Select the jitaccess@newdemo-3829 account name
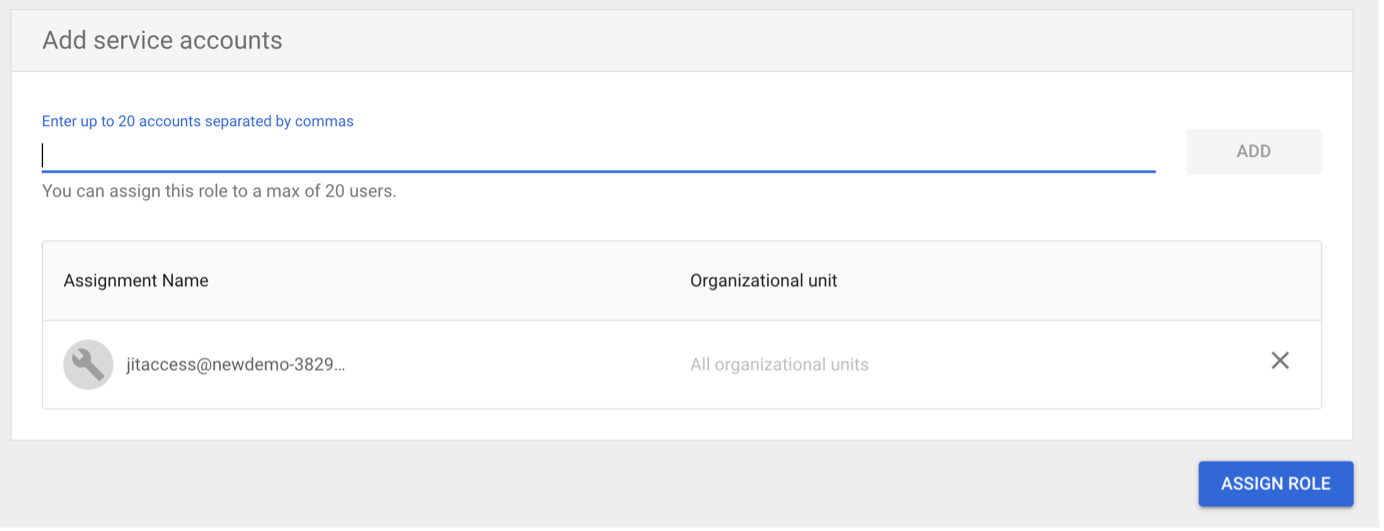 click(235, 365)
